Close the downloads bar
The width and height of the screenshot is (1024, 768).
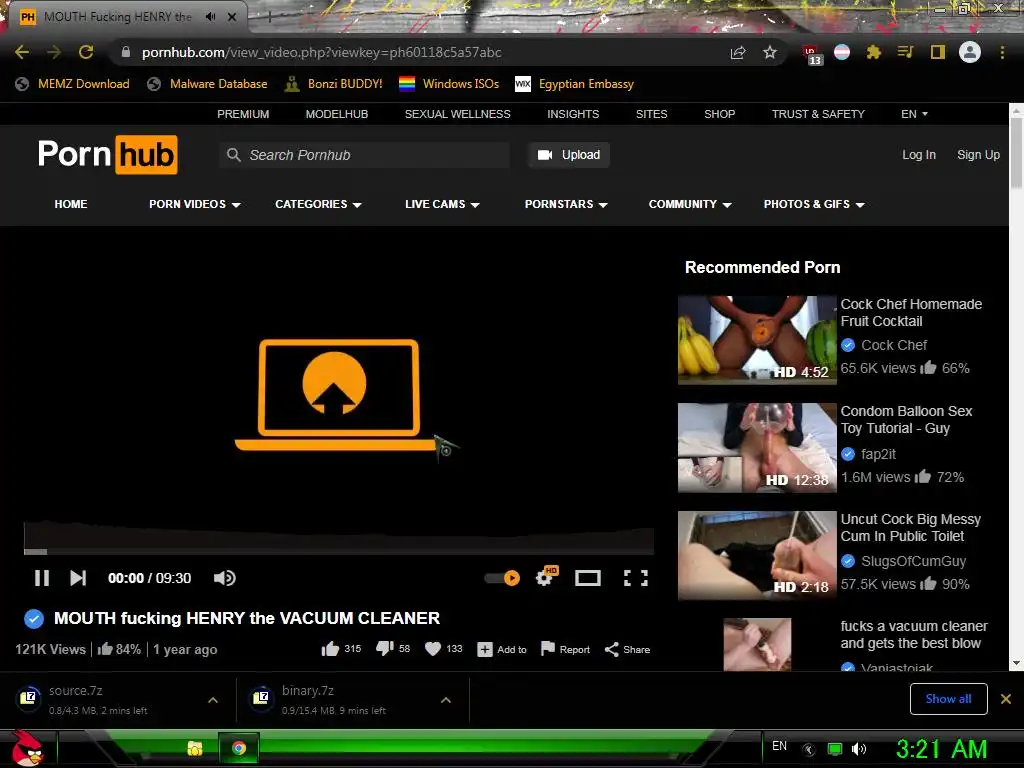(x=1006, y=699)
